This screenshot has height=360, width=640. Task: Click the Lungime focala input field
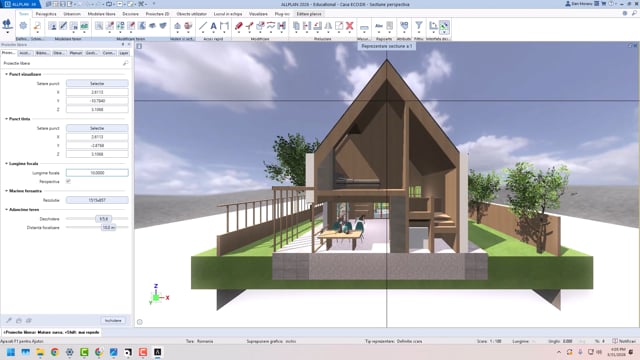97,173
